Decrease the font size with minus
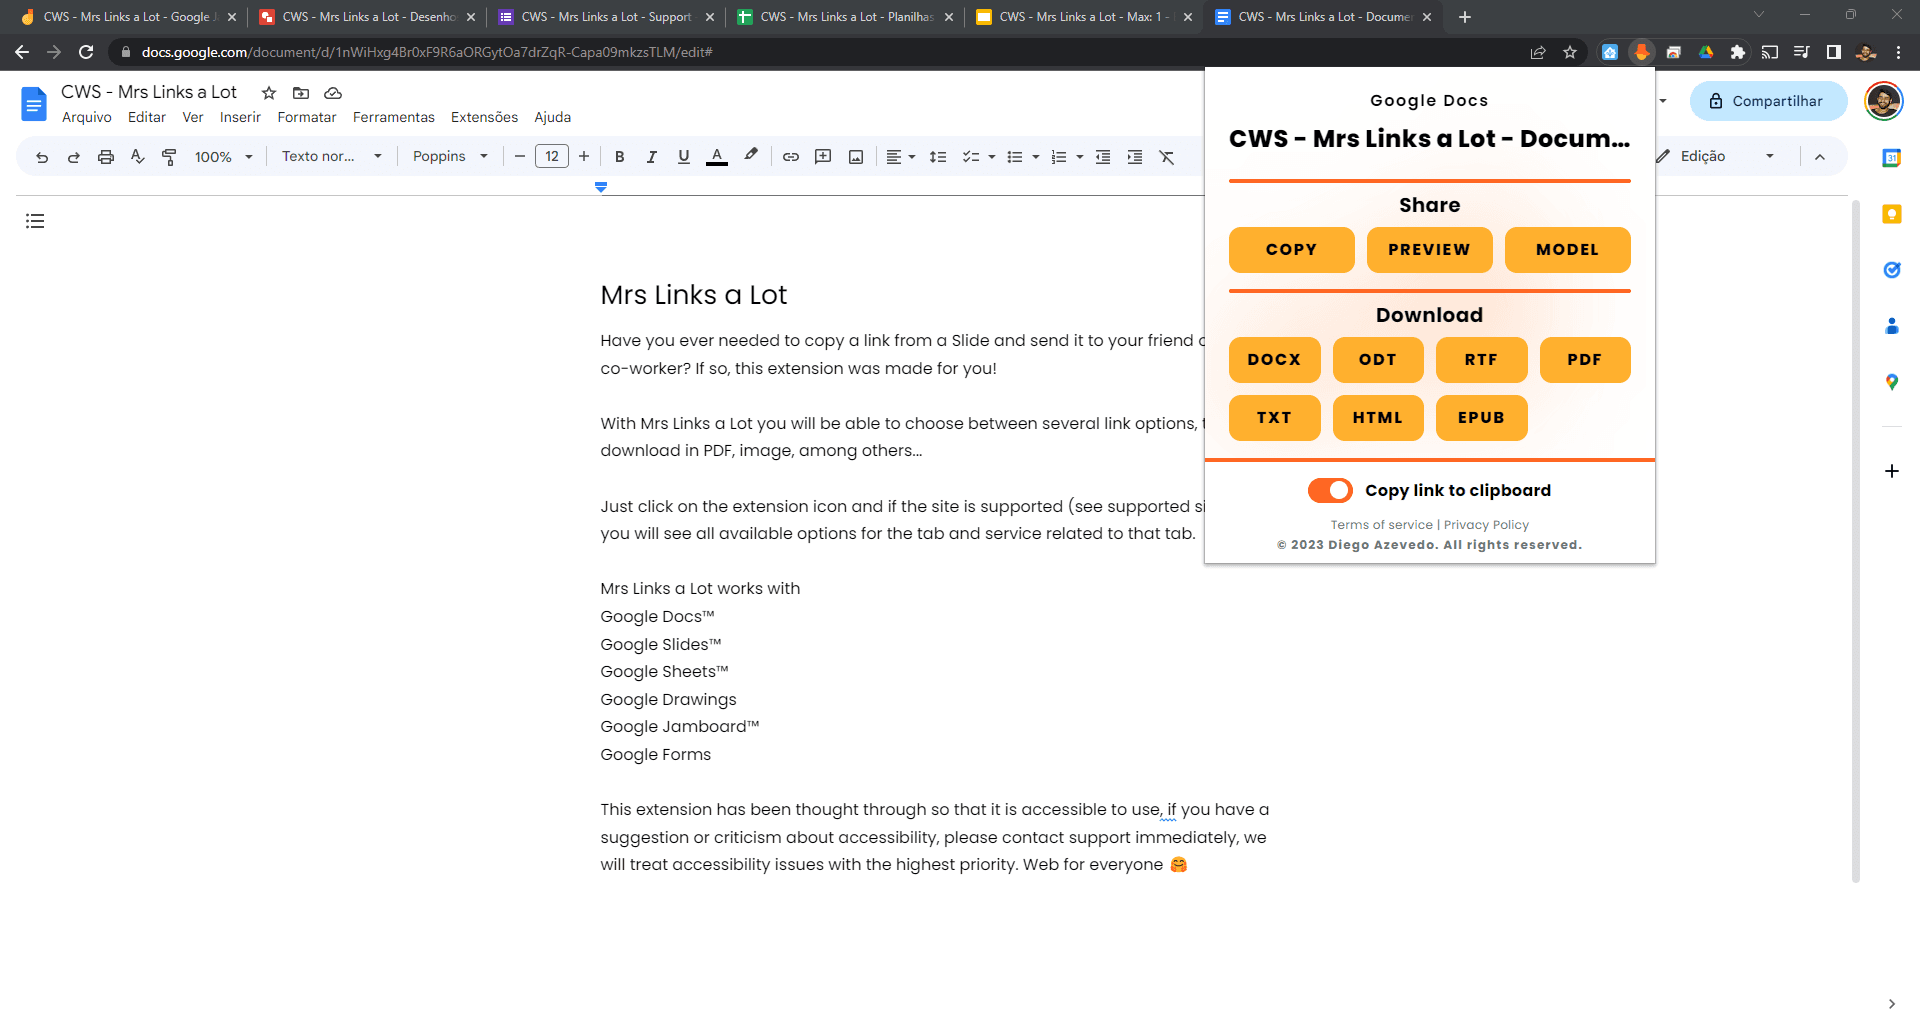This screenshot has width=1920, height=1029. (x=520, y=156)
